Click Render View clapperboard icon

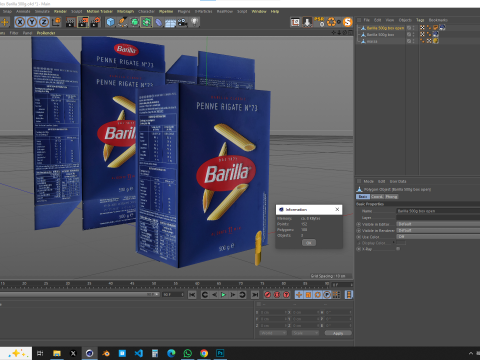[x=71, y=22]
